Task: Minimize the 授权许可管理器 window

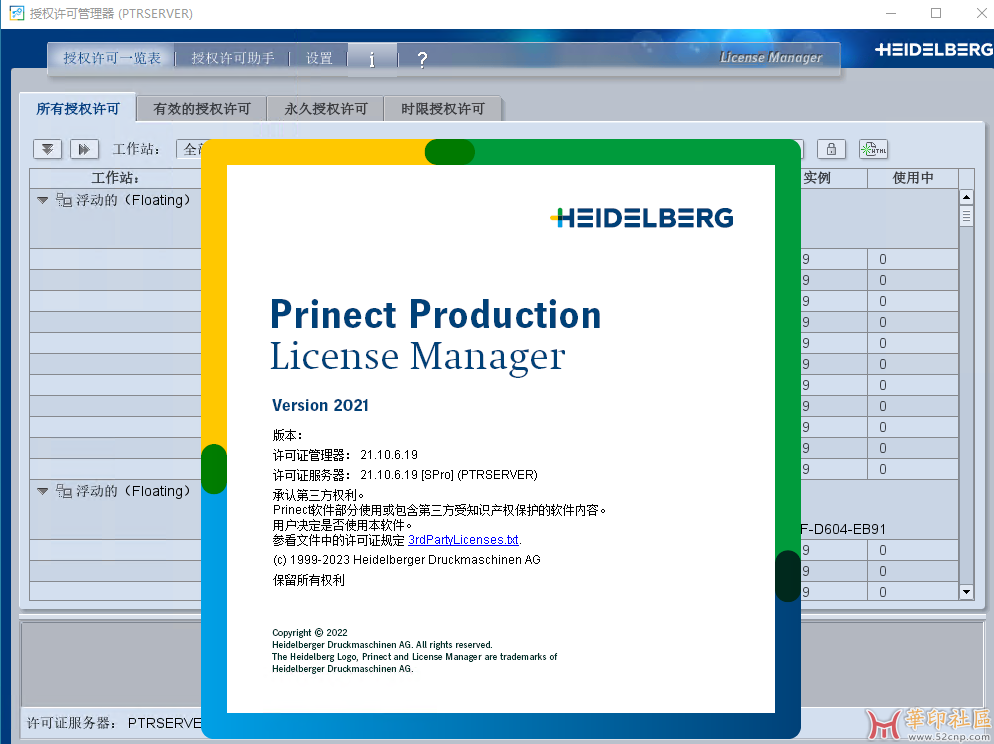Action: tap(891, 13)
